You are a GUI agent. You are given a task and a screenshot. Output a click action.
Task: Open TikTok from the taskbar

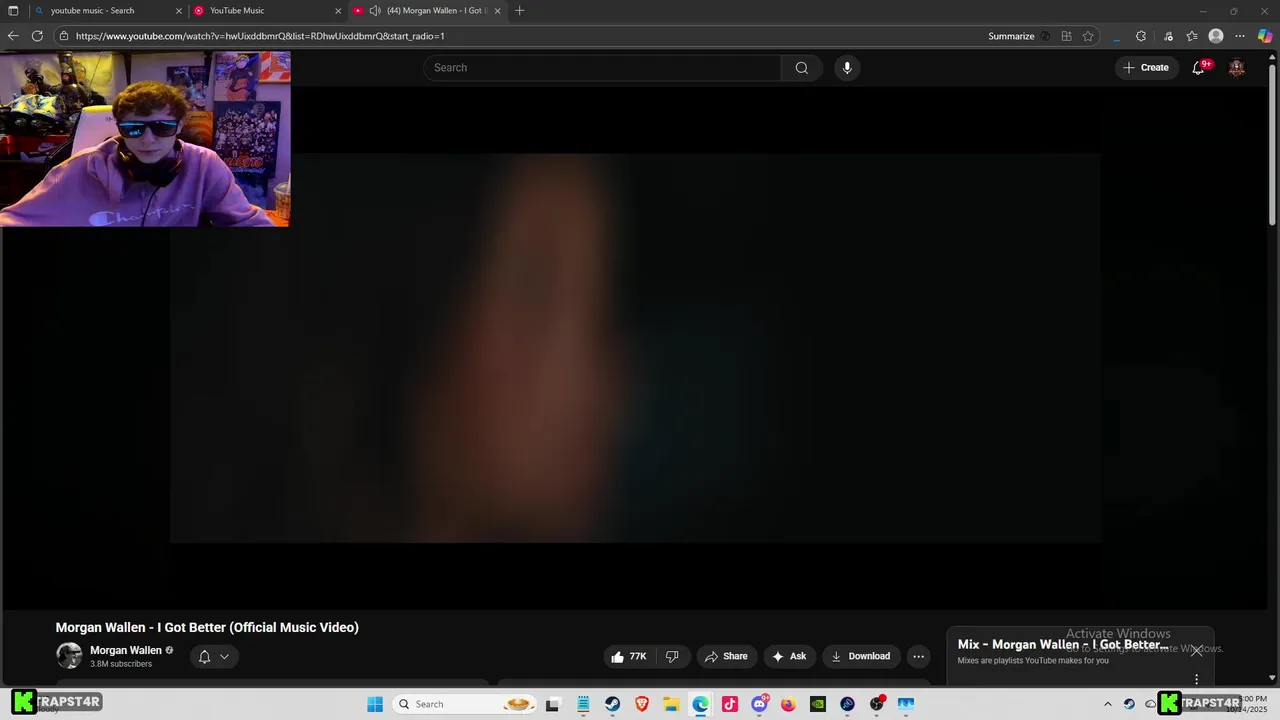730,704
